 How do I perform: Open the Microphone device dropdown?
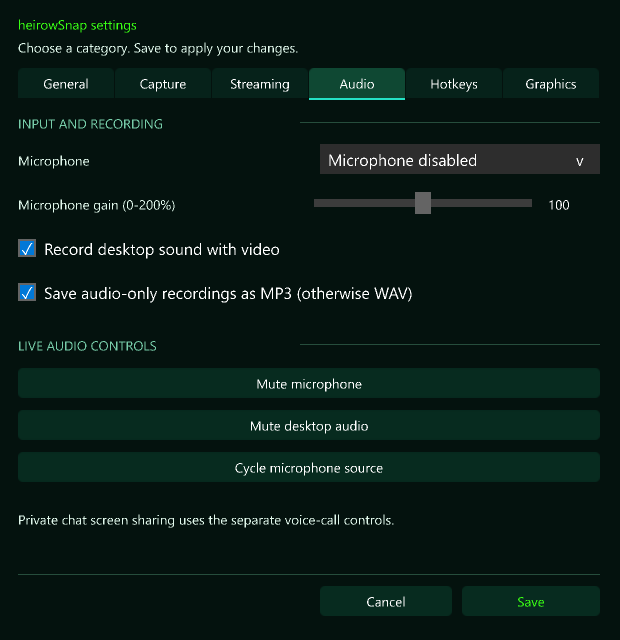[460, 159]
